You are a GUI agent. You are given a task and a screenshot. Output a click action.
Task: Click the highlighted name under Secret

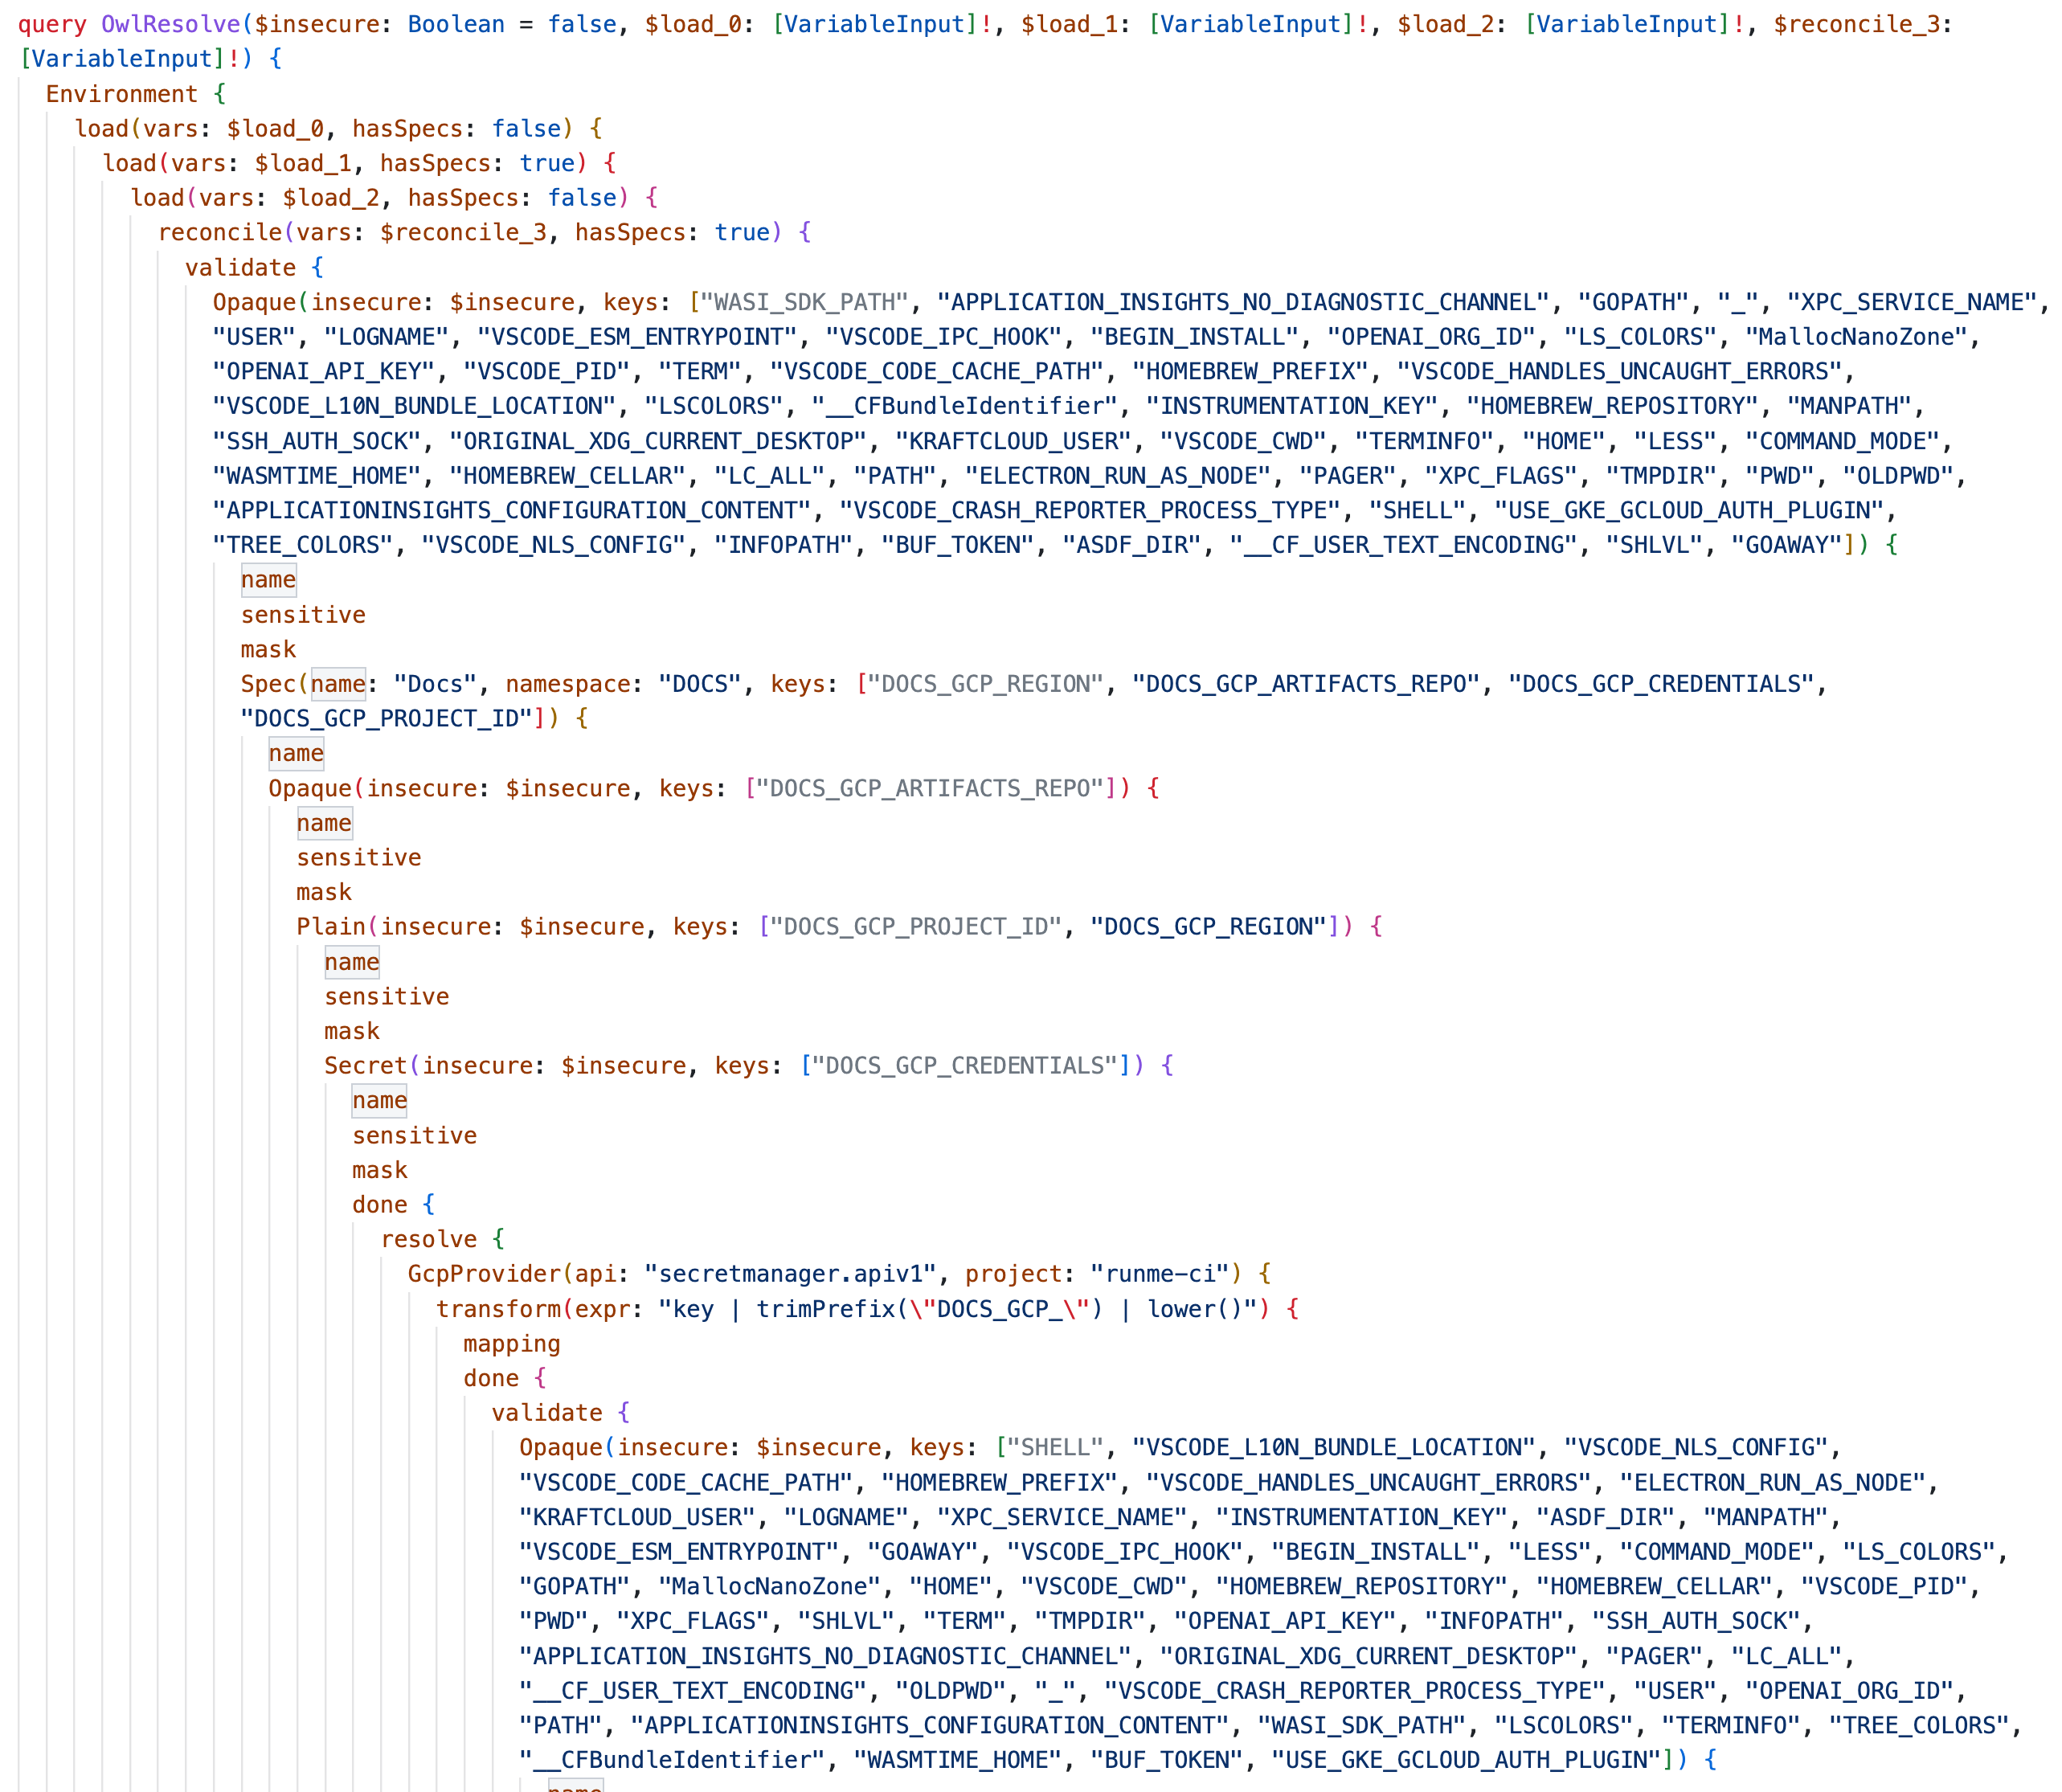click(379, 1101)
